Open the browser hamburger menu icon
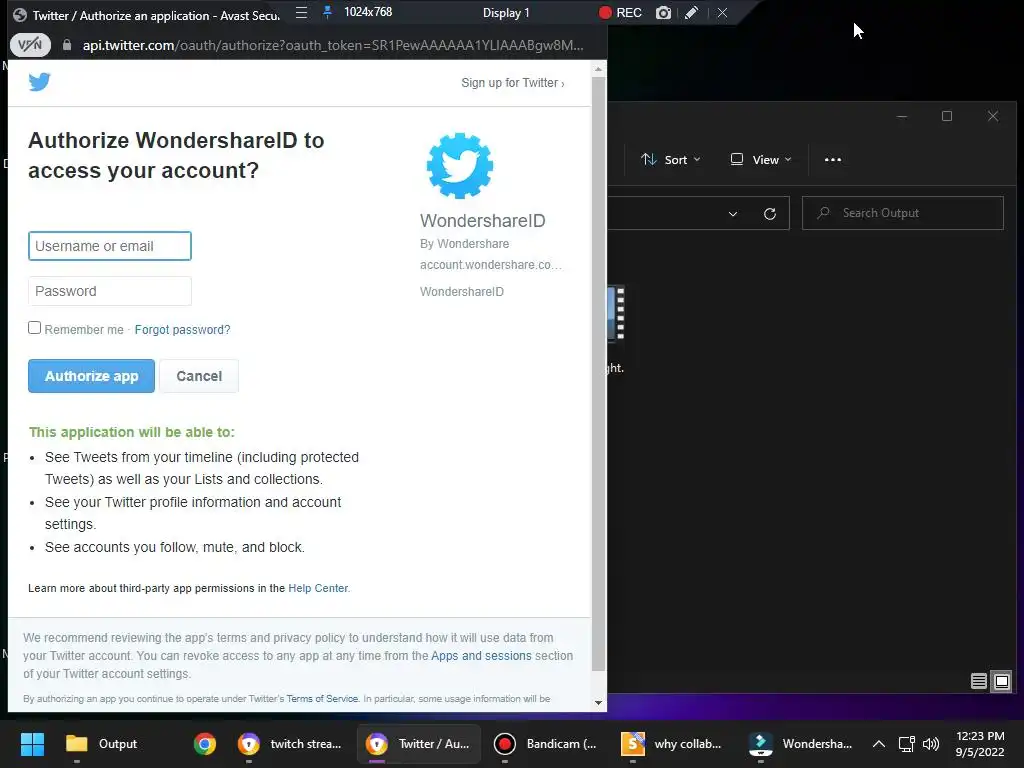The height and width of the screenshot is (768, 1024). pyautogui.click(x=301, y=12)
